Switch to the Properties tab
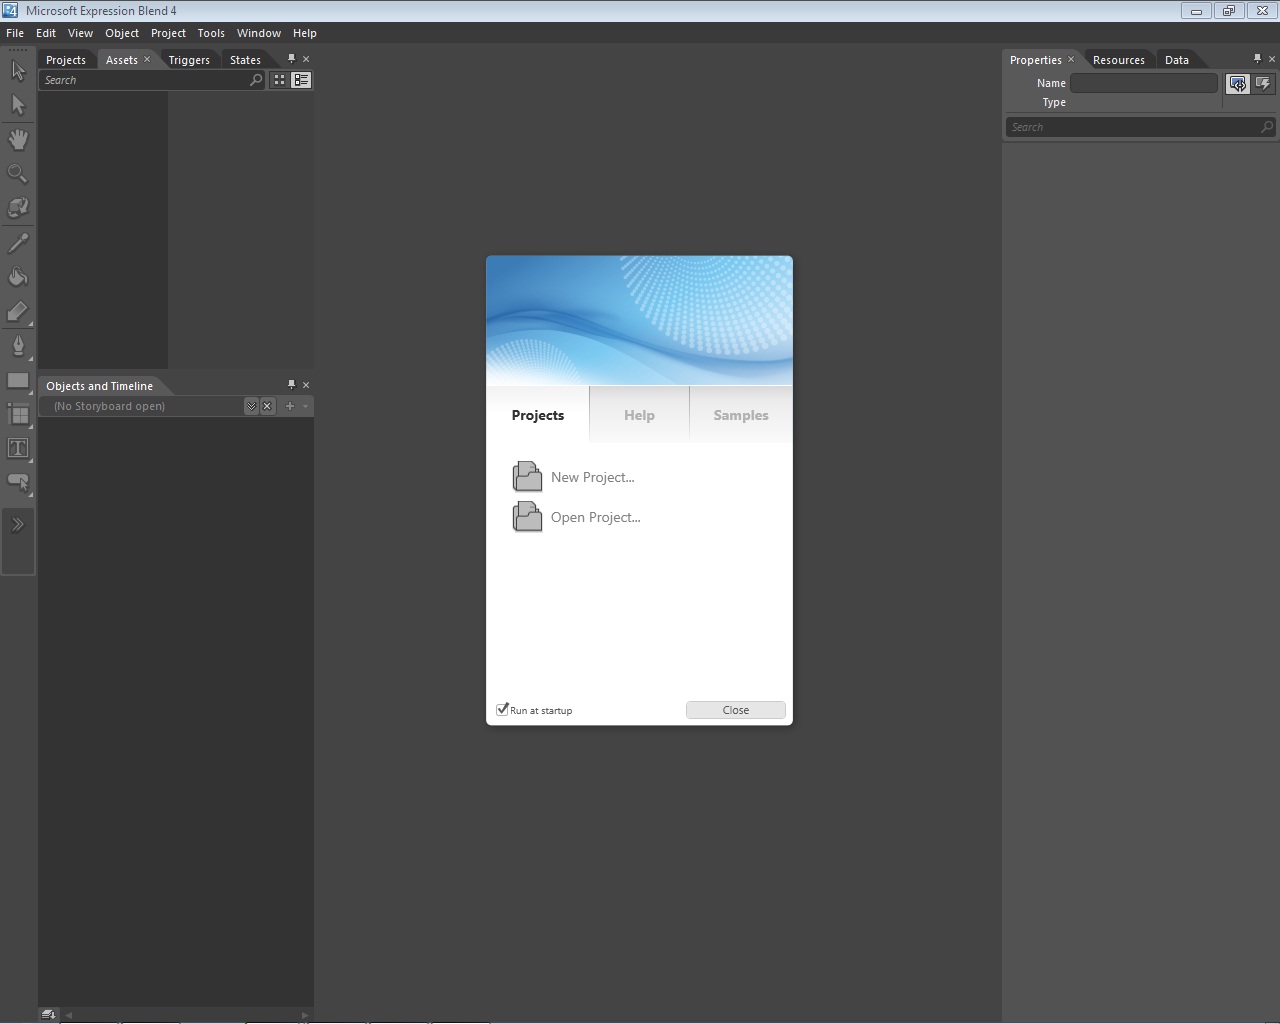This screenshot has width=1280, height=1024. coord(1036,60)
